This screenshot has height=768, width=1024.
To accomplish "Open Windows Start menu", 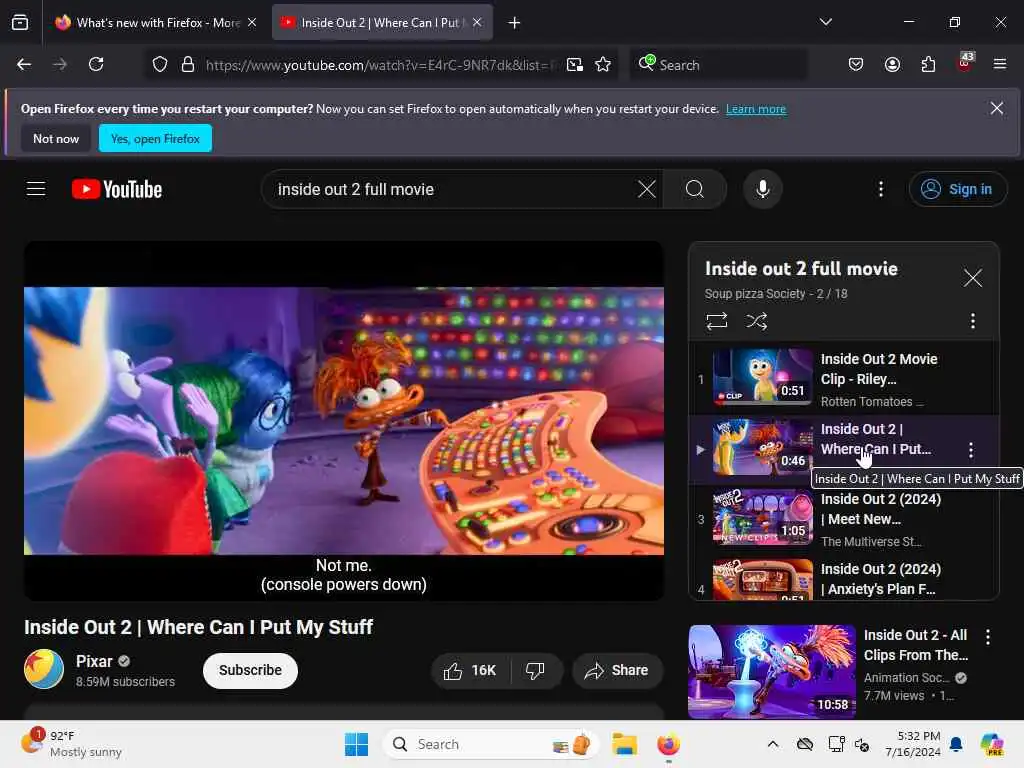I will [357, 744].
